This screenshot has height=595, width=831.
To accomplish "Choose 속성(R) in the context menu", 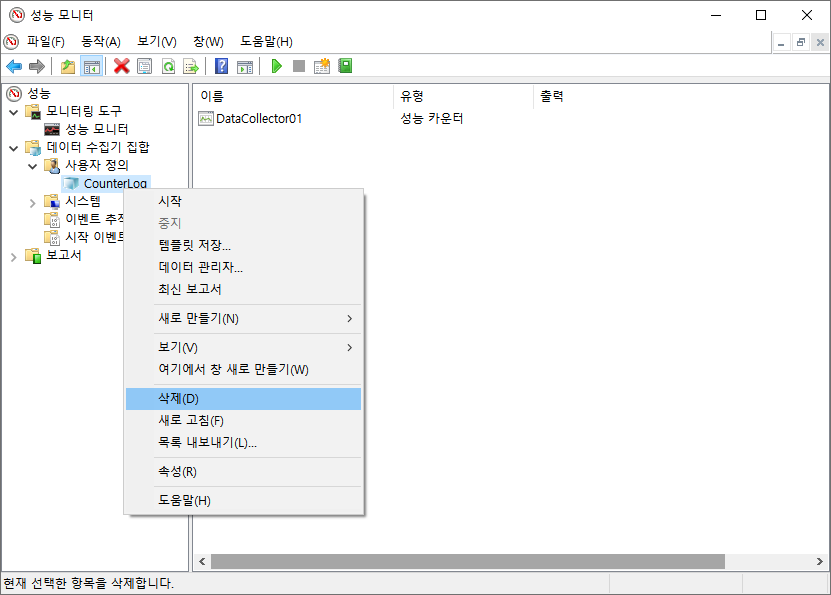I will coord(244,472).
